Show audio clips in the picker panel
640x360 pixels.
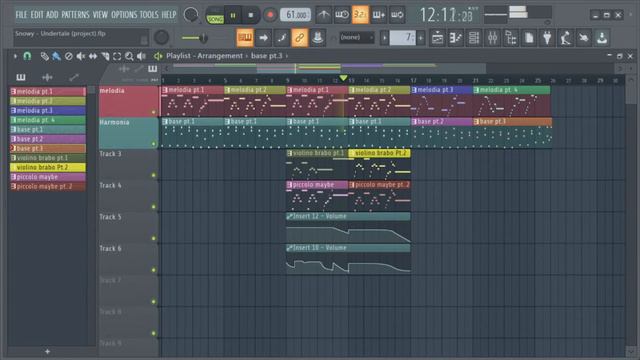click(x=47, y=77)
